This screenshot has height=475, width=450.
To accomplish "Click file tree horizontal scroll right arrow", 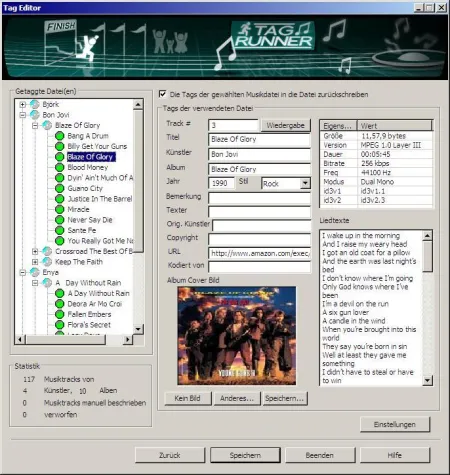I will click(x=127, y=339).
